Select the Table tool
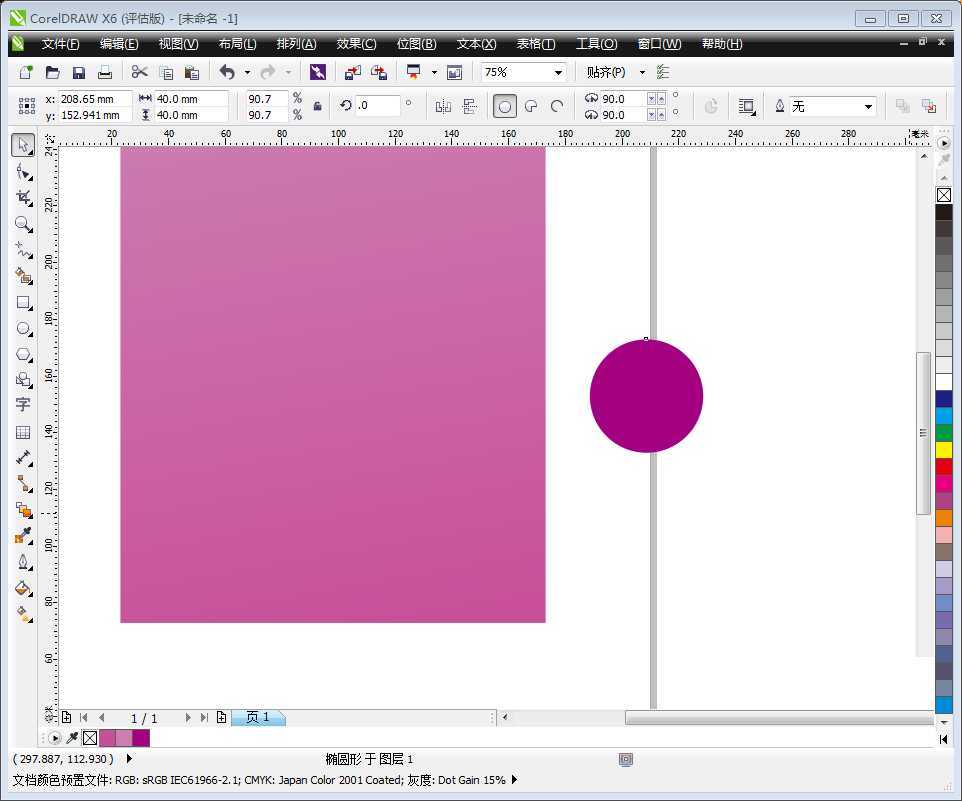This screenshot has height=801, width=962. click(x=24, y=432)
